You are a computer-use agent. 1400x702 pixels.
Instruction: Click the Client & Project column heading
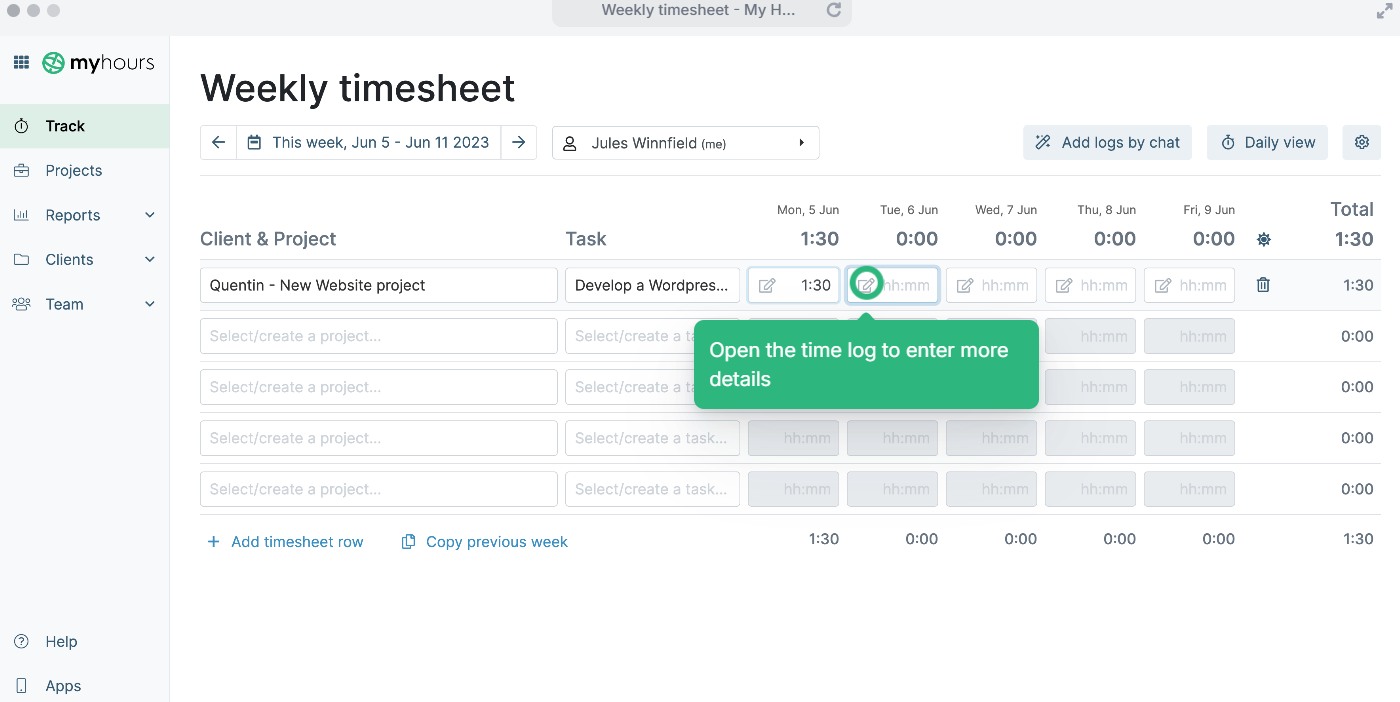(268, 239)
